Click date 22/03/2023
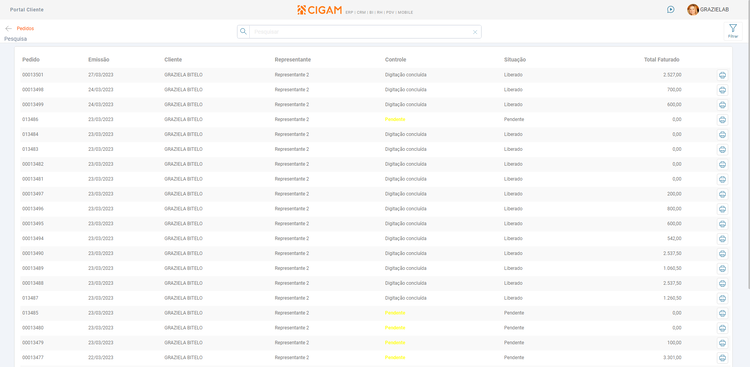Image resolution: width=750 pixels, height=367 pixels. tap(101, 357)
